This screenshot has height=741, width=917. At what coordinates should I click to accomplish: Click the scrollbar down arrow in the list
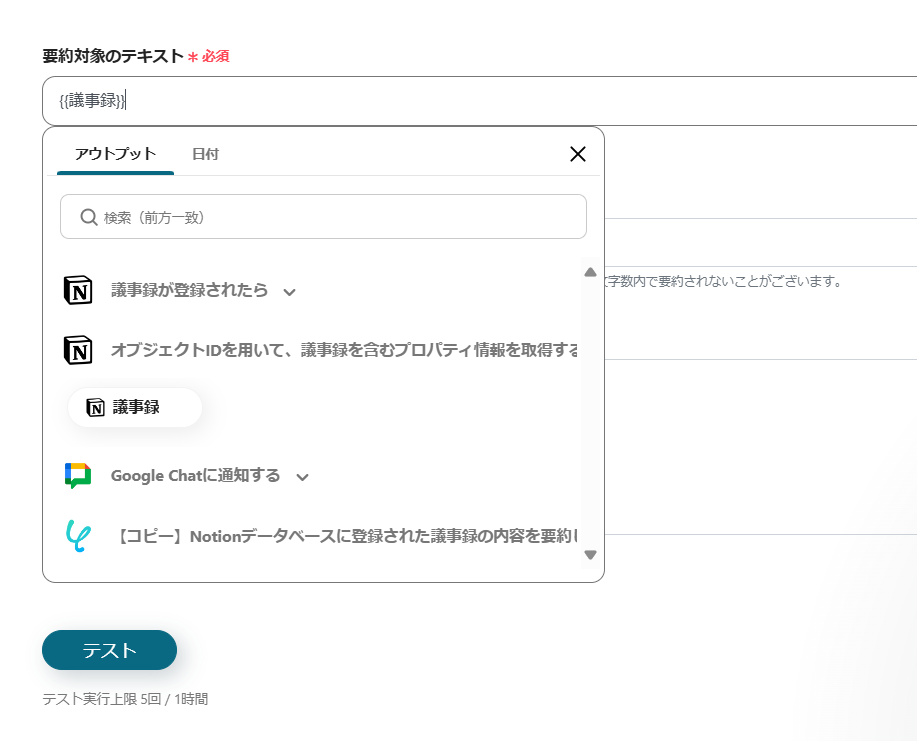tap(591, 554)
